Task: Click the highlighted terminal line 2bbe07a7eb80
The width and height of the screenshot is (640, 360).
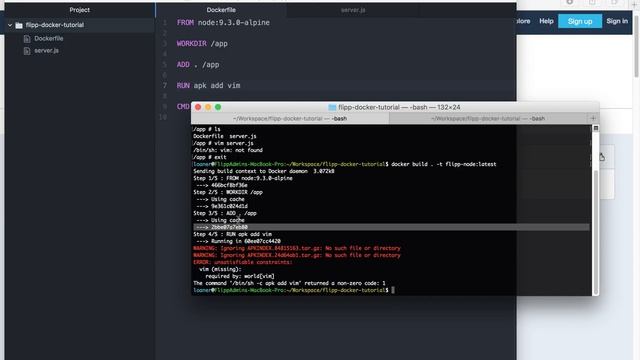Action: pos(391,227)
